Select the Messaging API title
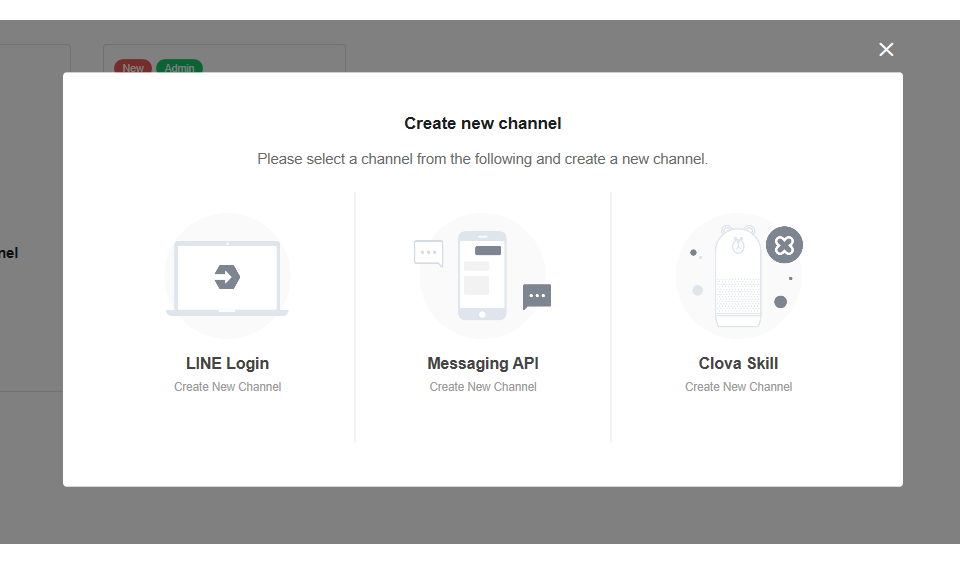The width and height of the screenshot is (960, 564). point(482,364)
